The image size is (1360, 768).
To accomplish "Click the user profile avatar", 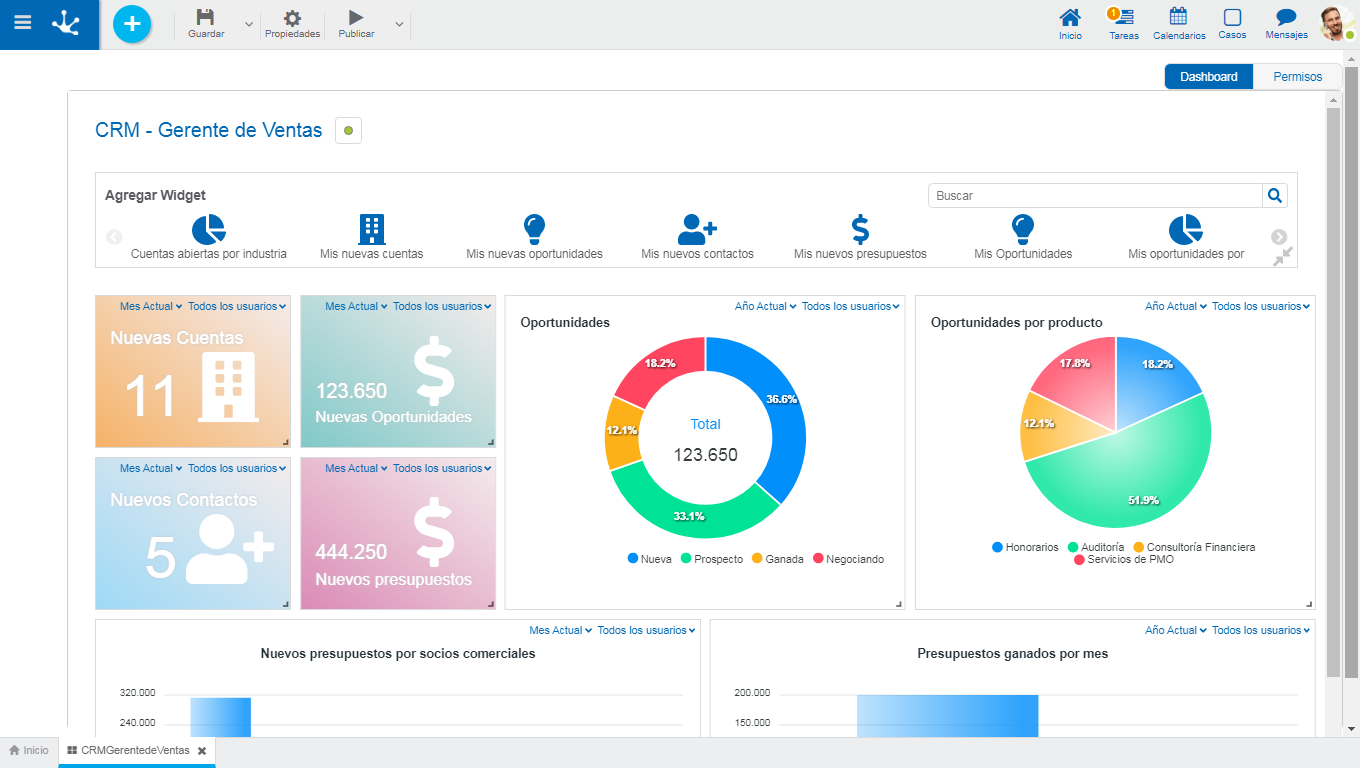I will (1336, 23).
